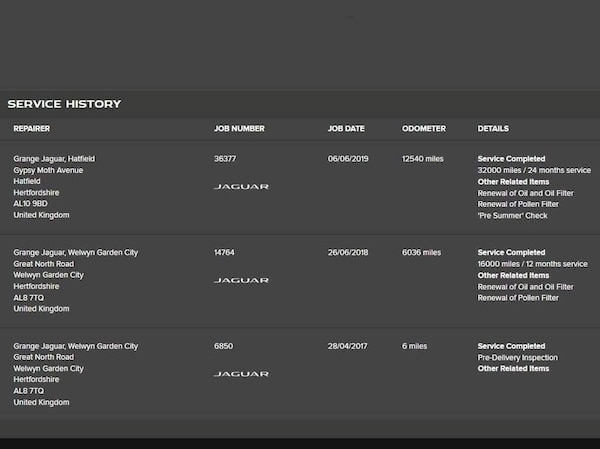Click the JOB DATE column header
The height and width of the screenshot is (449, 600).
347,129
